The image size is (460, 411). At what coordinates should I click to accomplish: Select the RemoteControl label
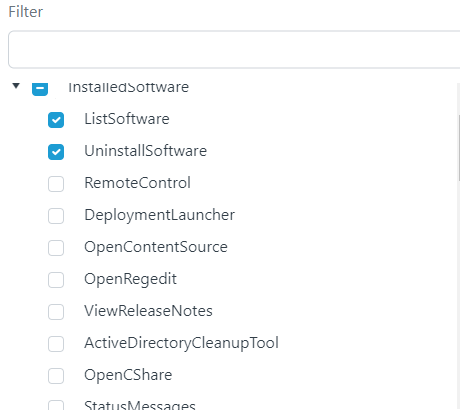(x=137, y=183)
